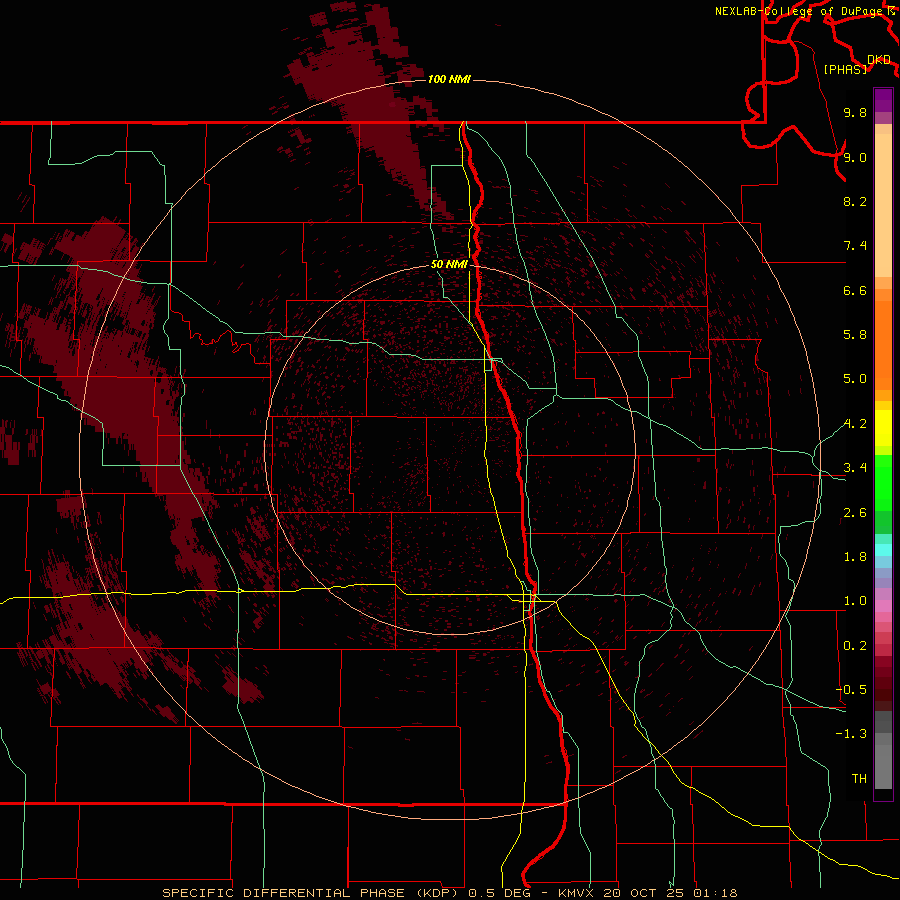Click the 1.8 legend value

855,557
